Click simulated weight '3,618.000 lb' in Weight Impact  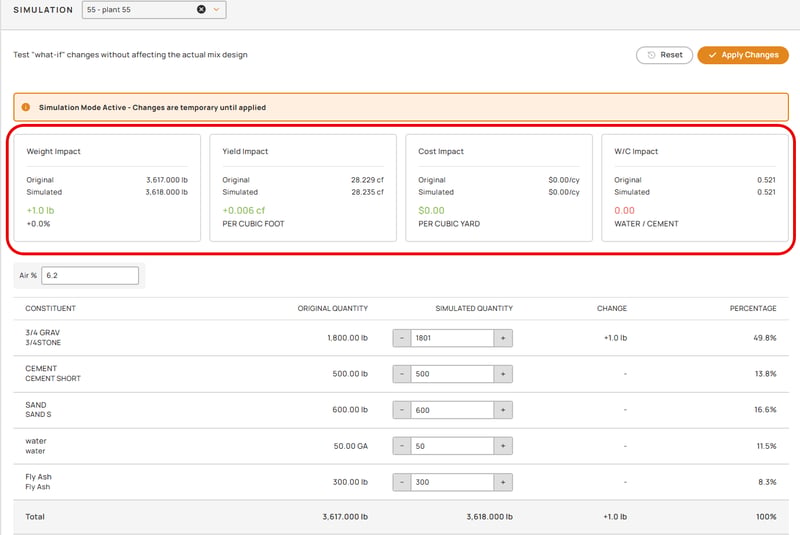[166, 192]
